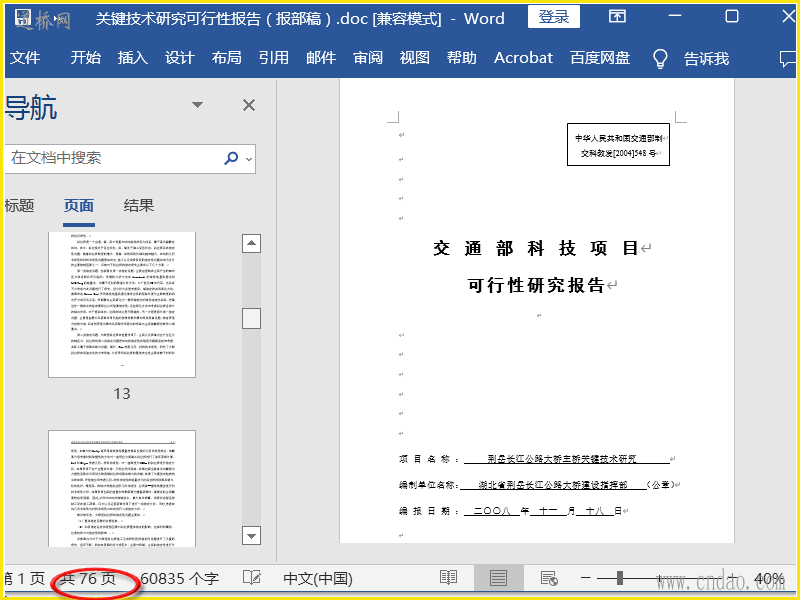Select the 设计 ribbon tab
Screen dimensions: 800x600
click(x=180, y=58)
